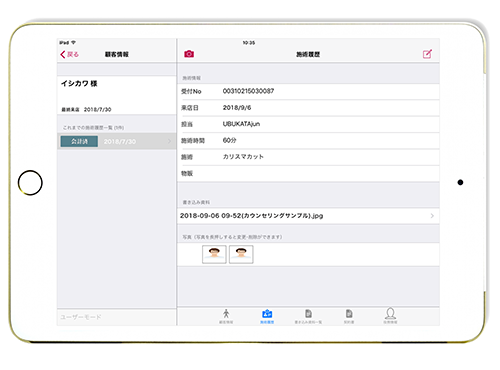Tap the visit date 2018/9/6

(237, 108)
